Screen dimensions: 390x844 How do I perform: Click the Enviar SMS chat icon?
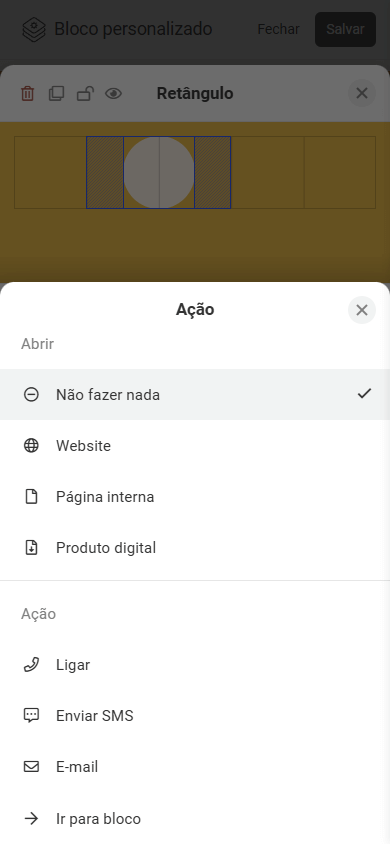31,716
